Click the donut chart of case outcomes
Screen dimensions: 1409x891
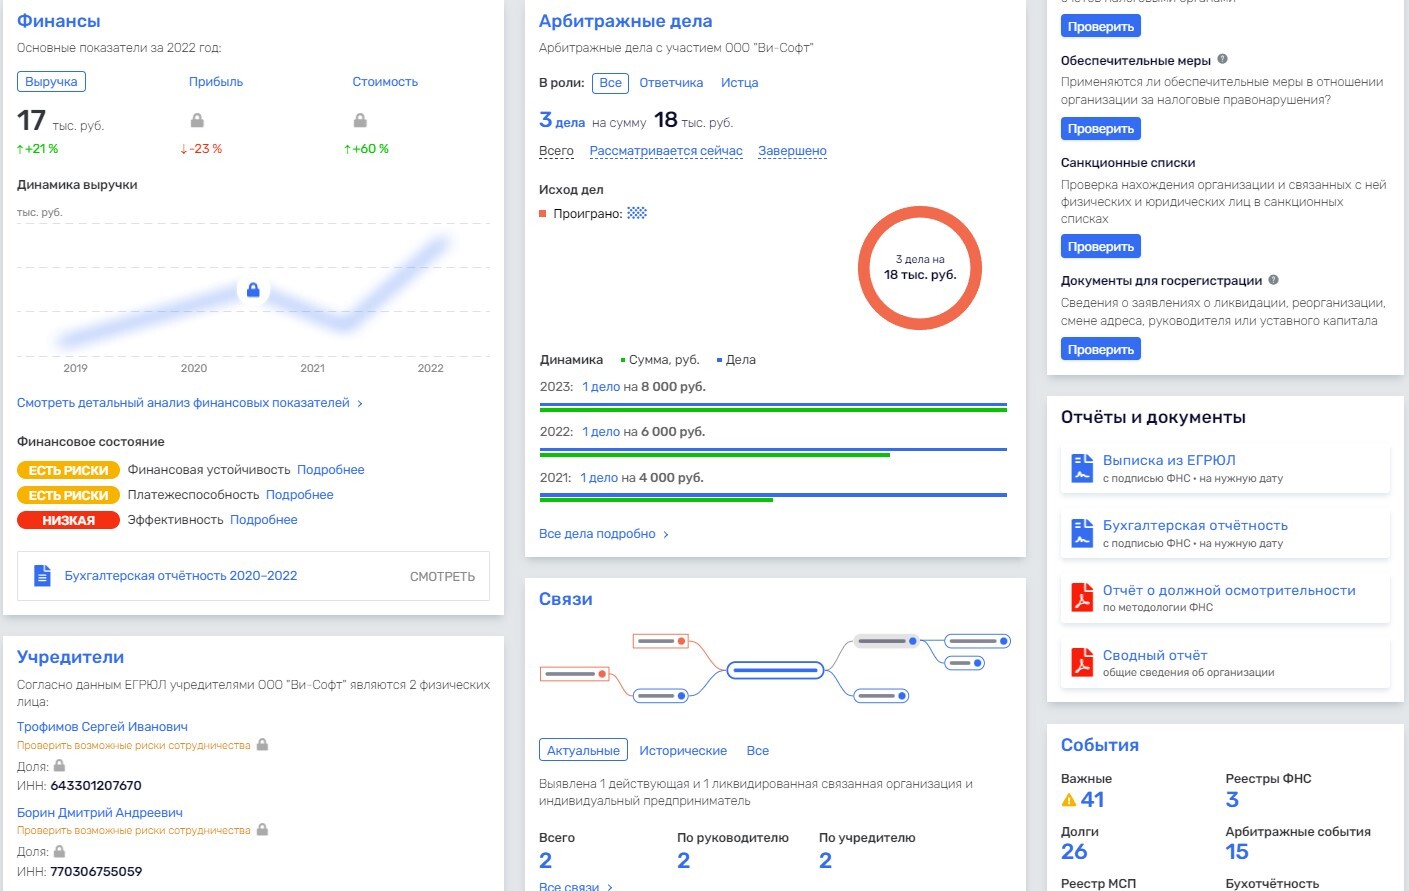tap(920, 268)
